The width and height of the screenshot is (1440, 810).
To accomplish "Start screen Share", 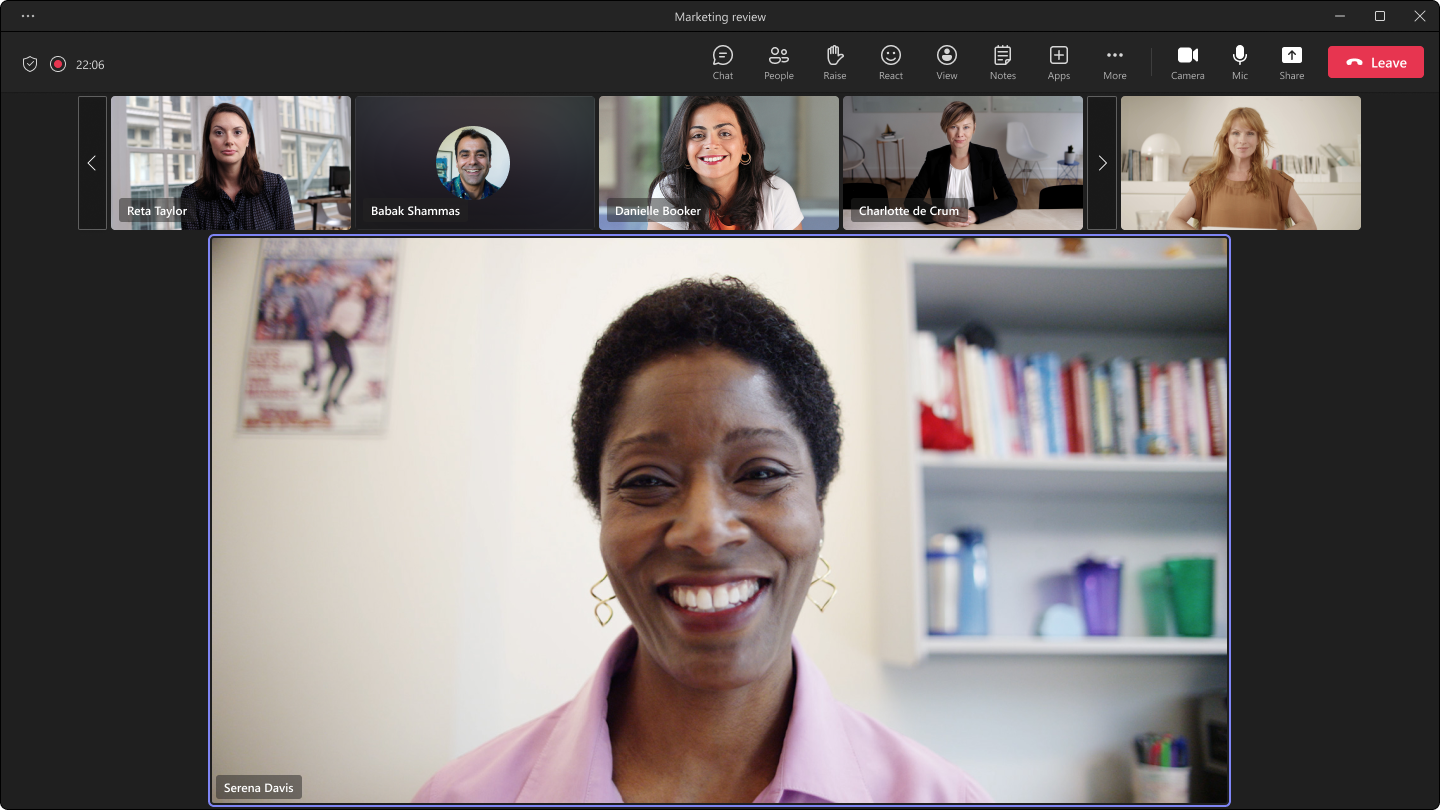I will pos(1291,61).
